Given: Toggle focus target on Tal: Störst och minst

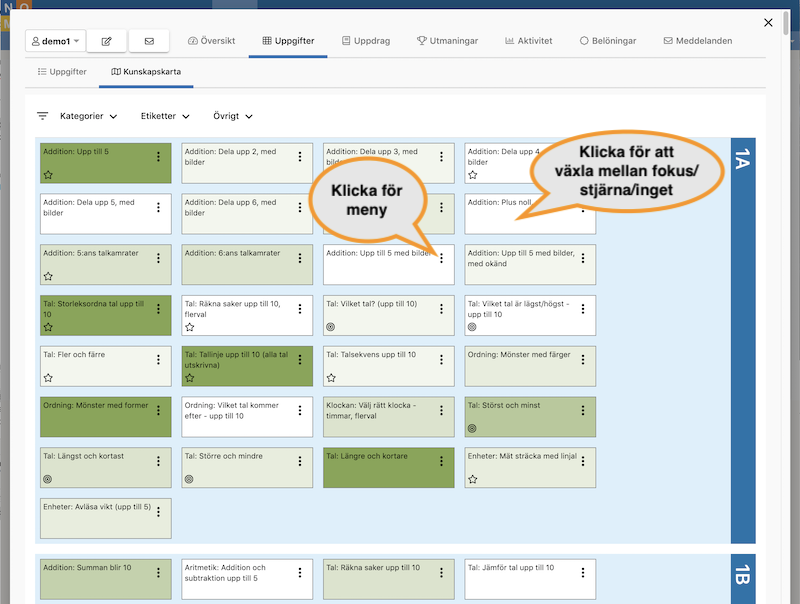Looking at the screenshot, I should [472, 429].
